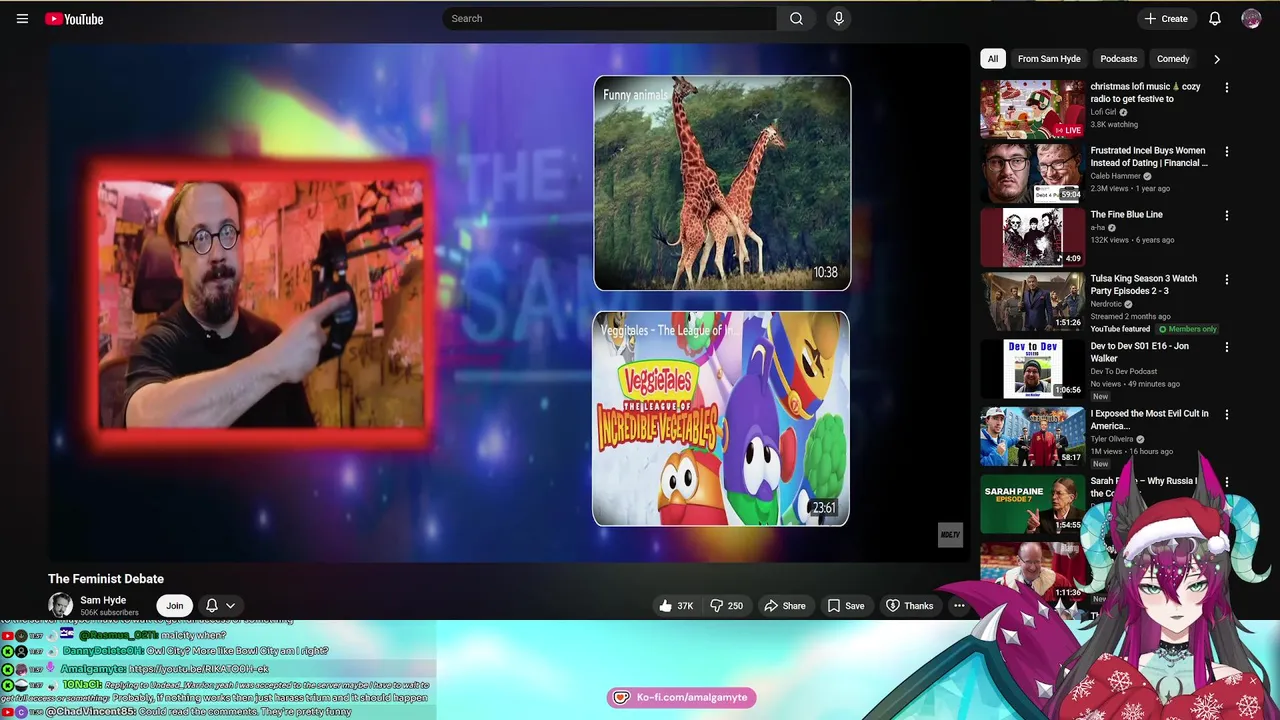Screen dimensions: 1280x720
Task: Open Tulsa King Season 3 thumbnail
Action: pos(1032,301)
